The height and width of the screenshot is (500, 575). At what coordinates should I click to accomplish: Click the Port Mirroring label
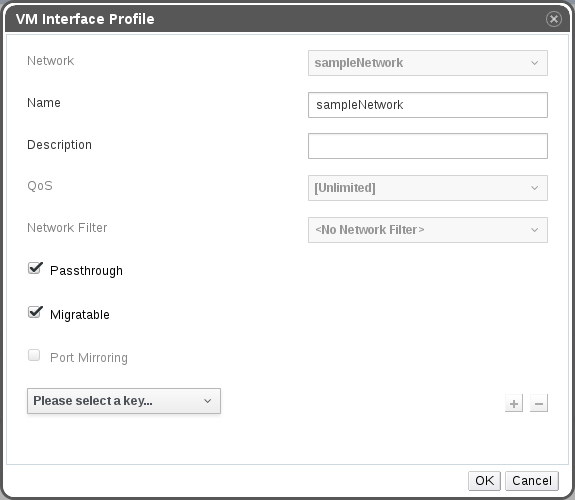point(89,357)
